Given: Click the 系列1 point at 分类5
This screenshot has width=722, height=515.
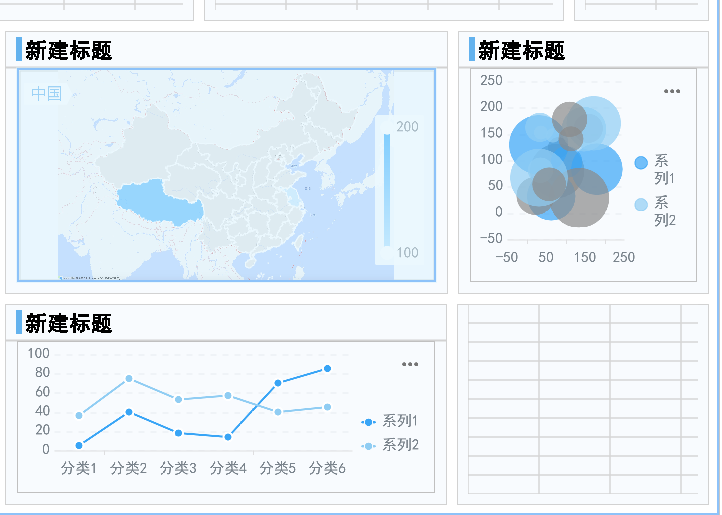Looking at the screenshot, I should pos(278,383).
